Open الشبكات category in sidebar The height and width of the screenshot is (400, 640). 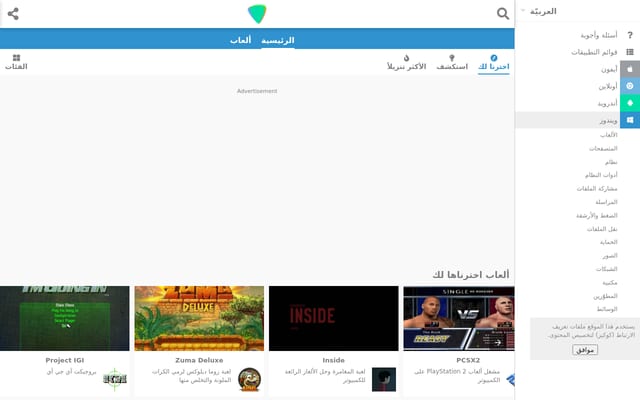pyautogui.click(x=607, y=269)
